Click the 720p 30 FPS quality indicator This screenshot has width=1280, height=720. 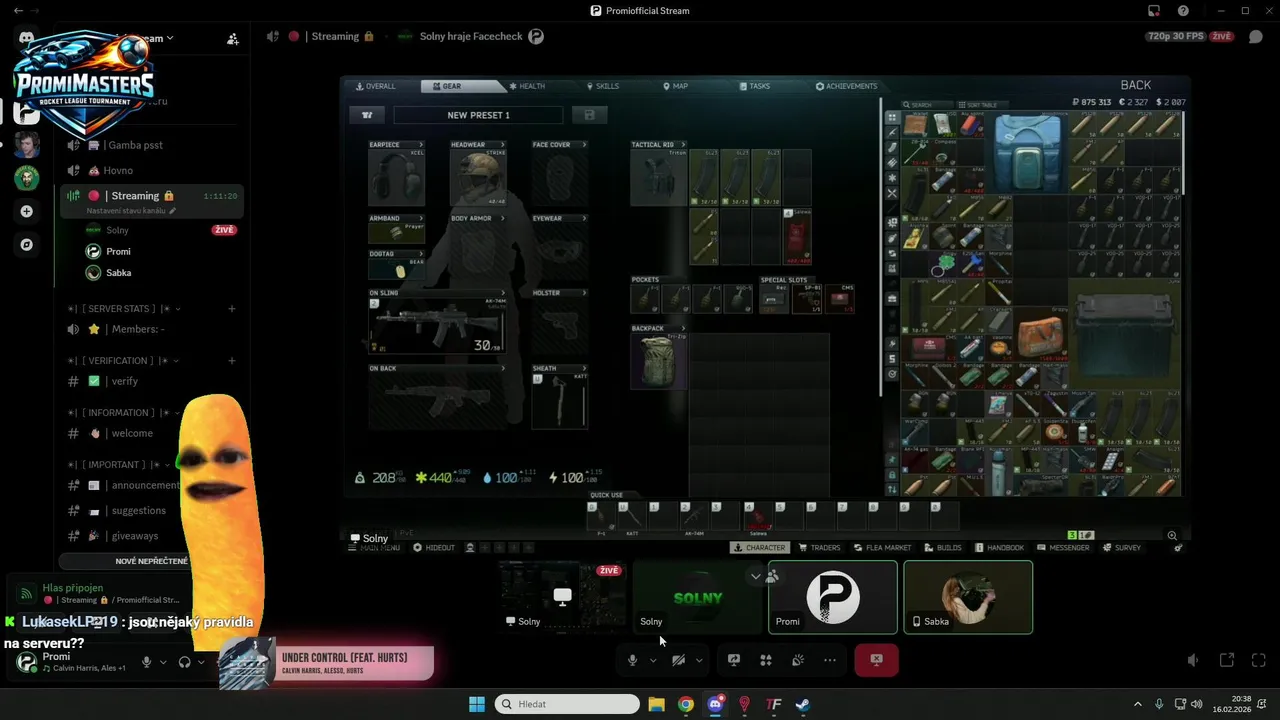tap(1176, 36)
